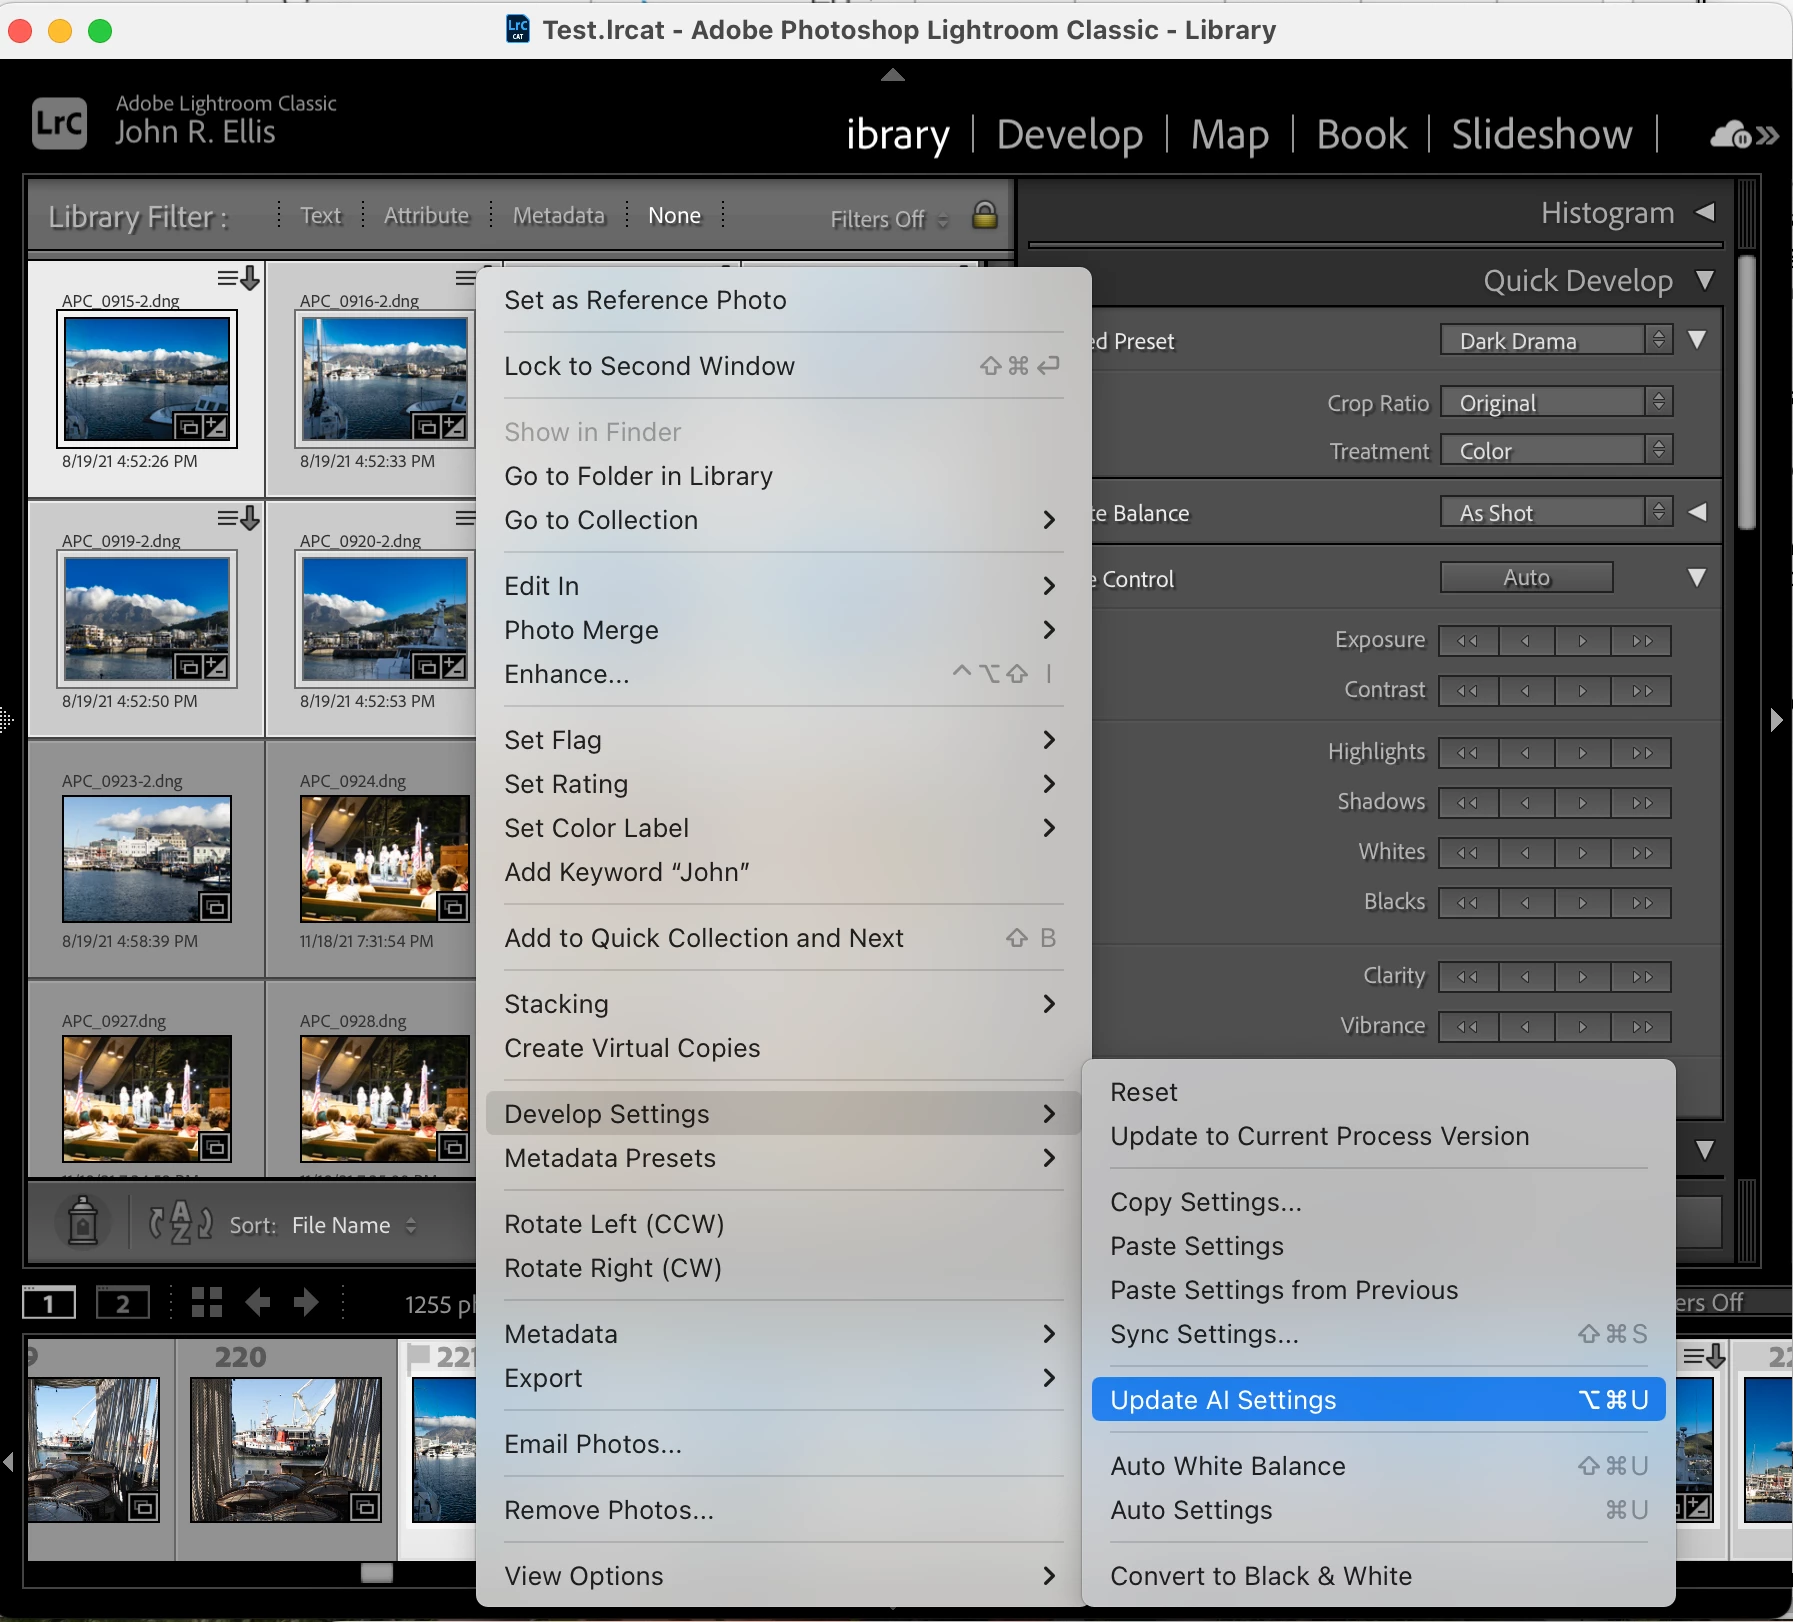Increase Exposure by a full stop
Viewport: 1793px width, 1622px height.
pyautogui.click(x=1642, y=641)
